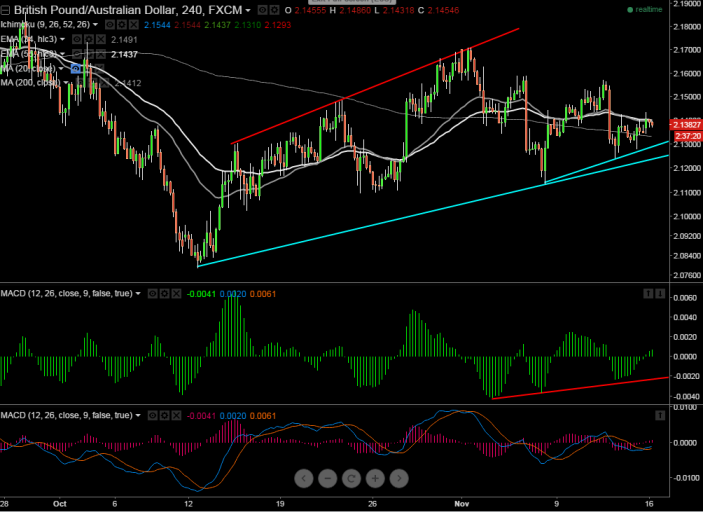Delete the second MACD indicator
Viewport: 703px width, 512px height.
coord(176,414)
